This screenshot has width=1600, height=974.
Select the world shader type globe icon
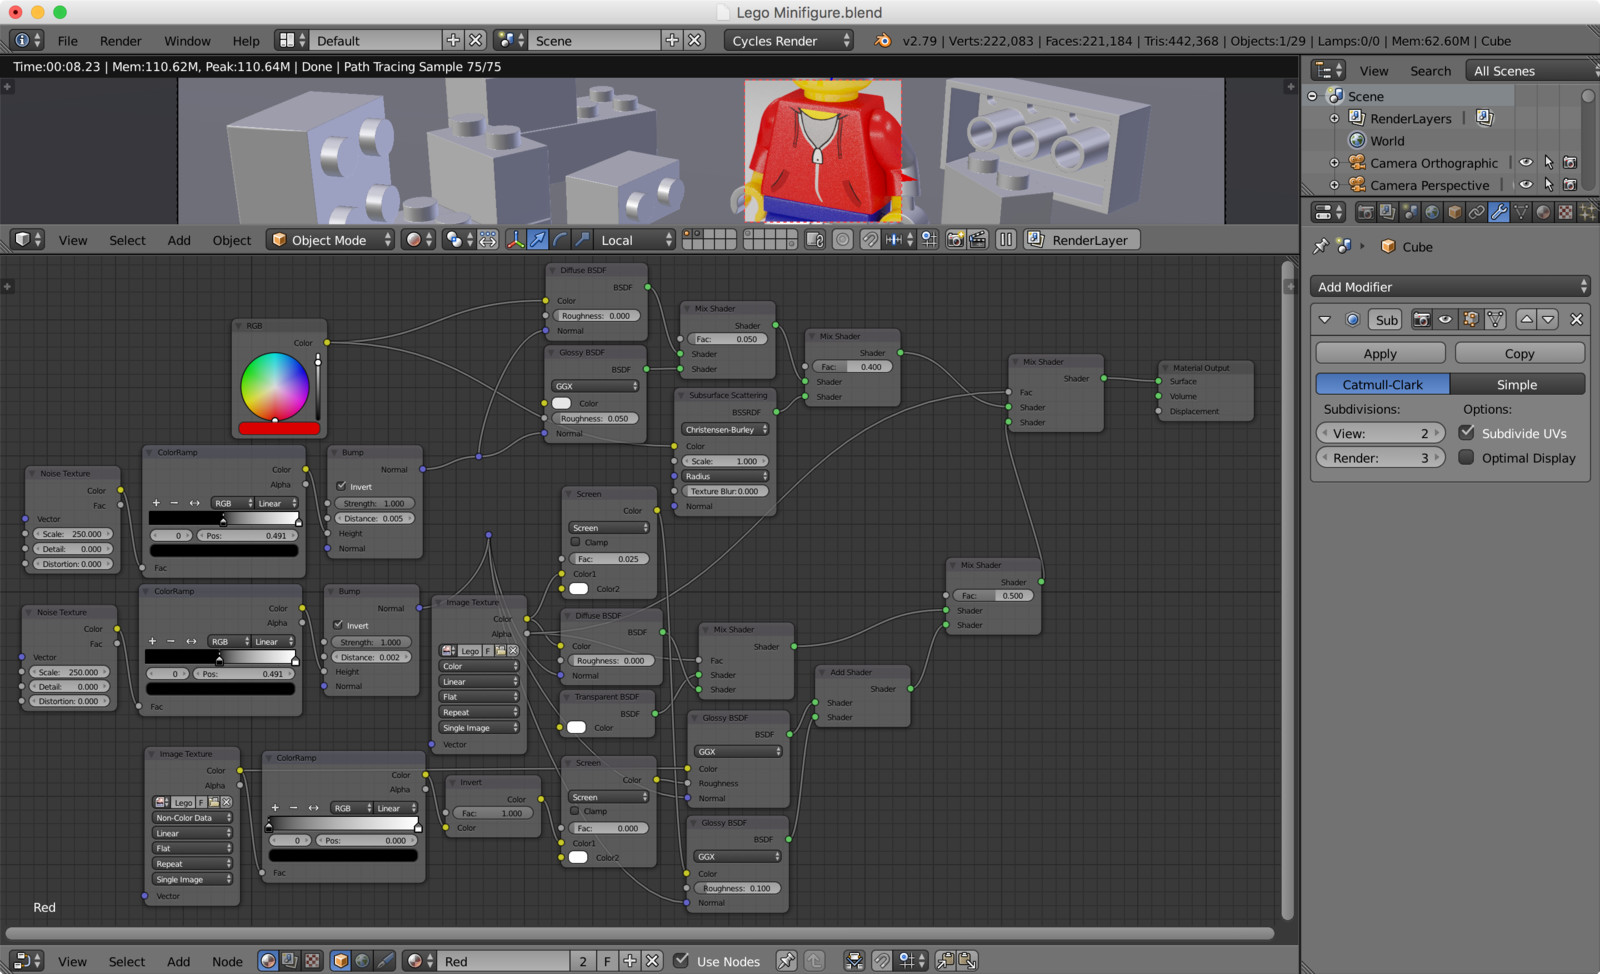coord(363,961)
